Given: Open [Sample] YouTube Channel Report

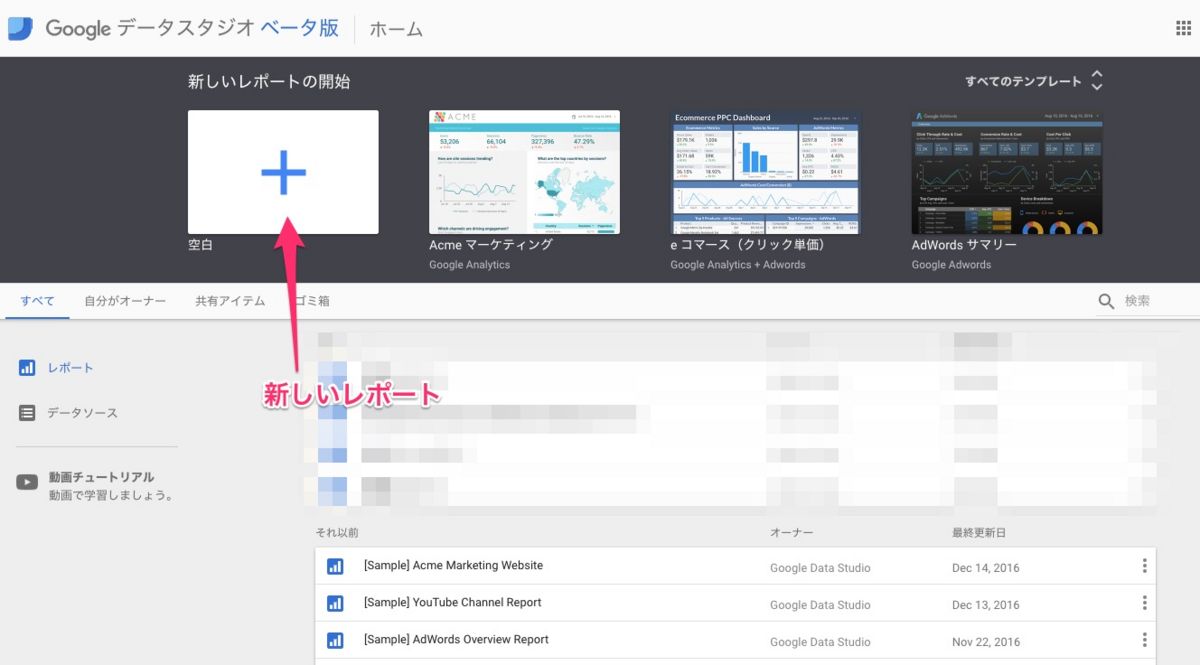Looking at the screenshot, I should click(x=452, y=603).
